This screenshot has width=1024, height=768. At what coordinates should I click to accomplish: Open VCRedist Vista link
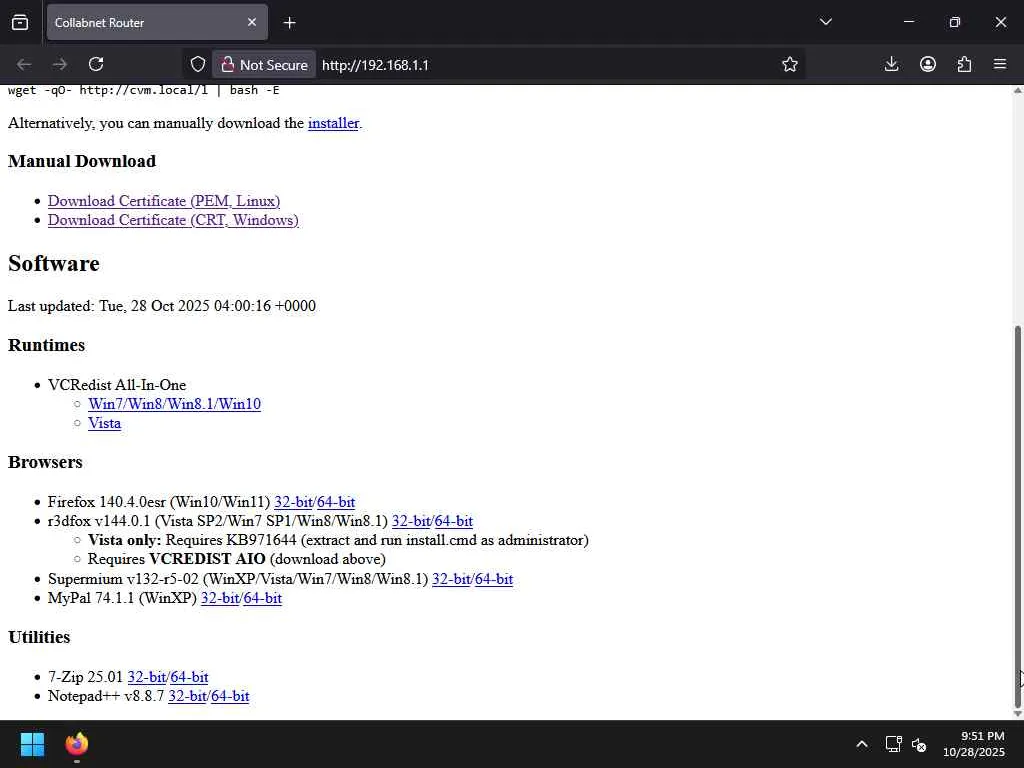tap(104, 423)
